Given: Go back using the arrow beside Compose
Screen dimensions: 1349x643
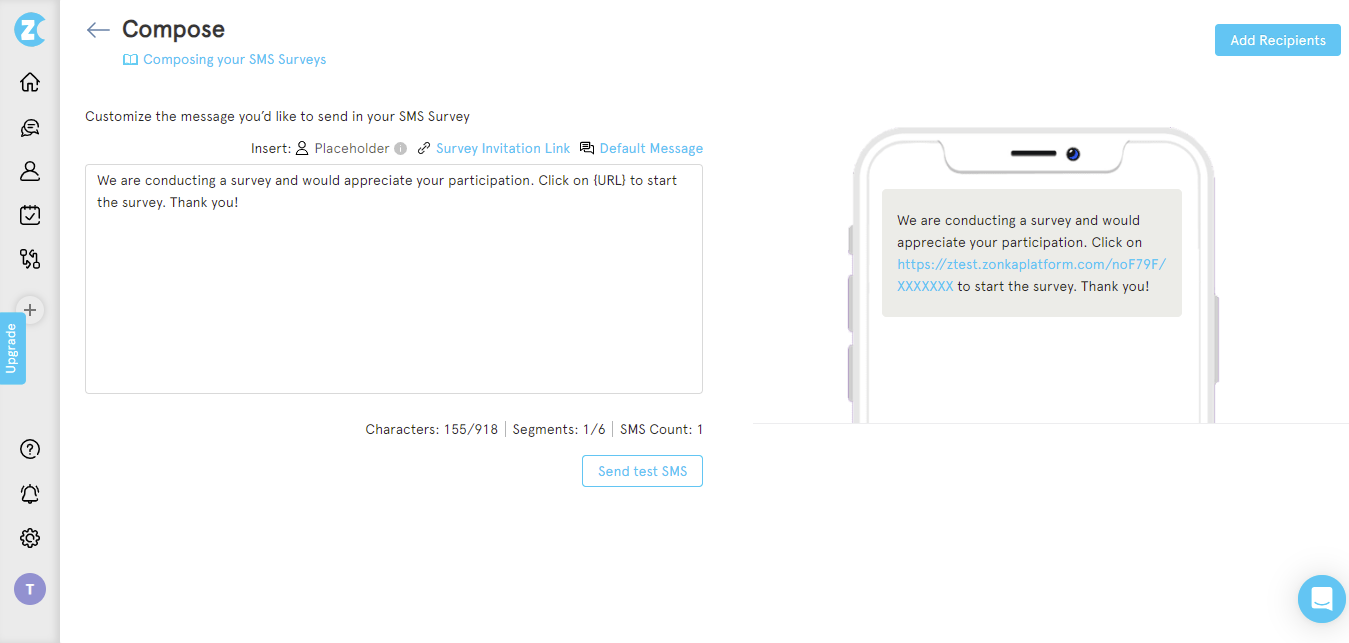Looking at the screenshot, I should coord(98,30).
